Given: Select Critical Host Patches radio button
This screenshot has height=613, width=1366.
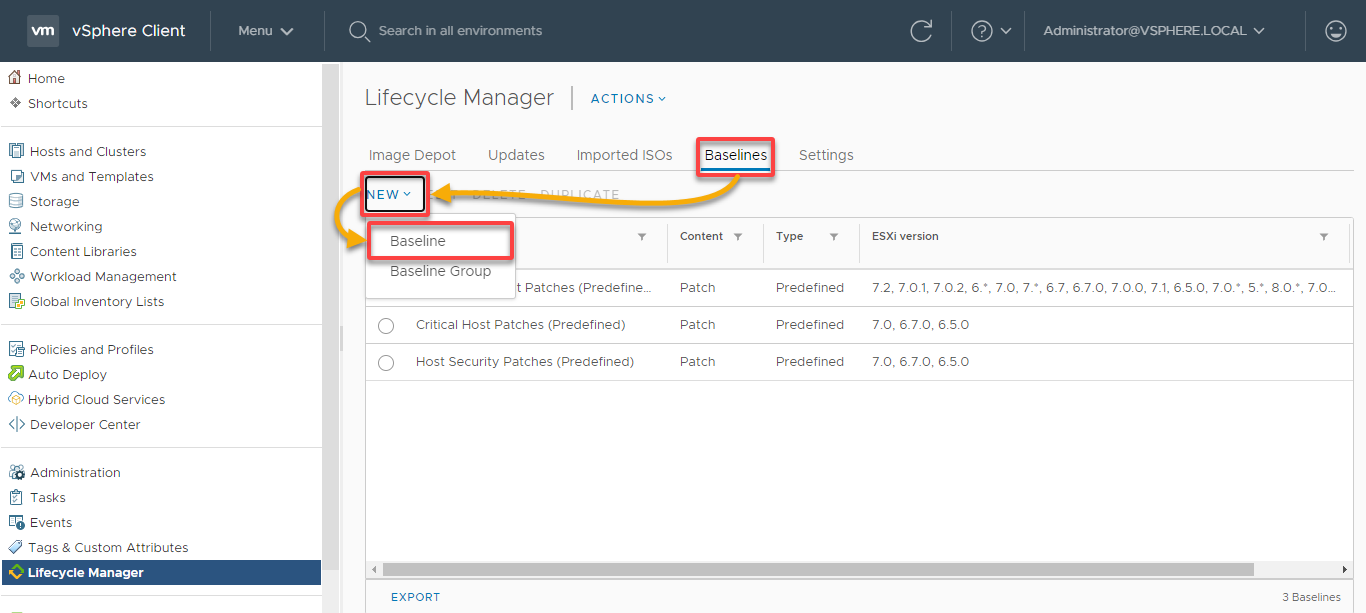Looking at the screenshot, I should coord(386,326).
